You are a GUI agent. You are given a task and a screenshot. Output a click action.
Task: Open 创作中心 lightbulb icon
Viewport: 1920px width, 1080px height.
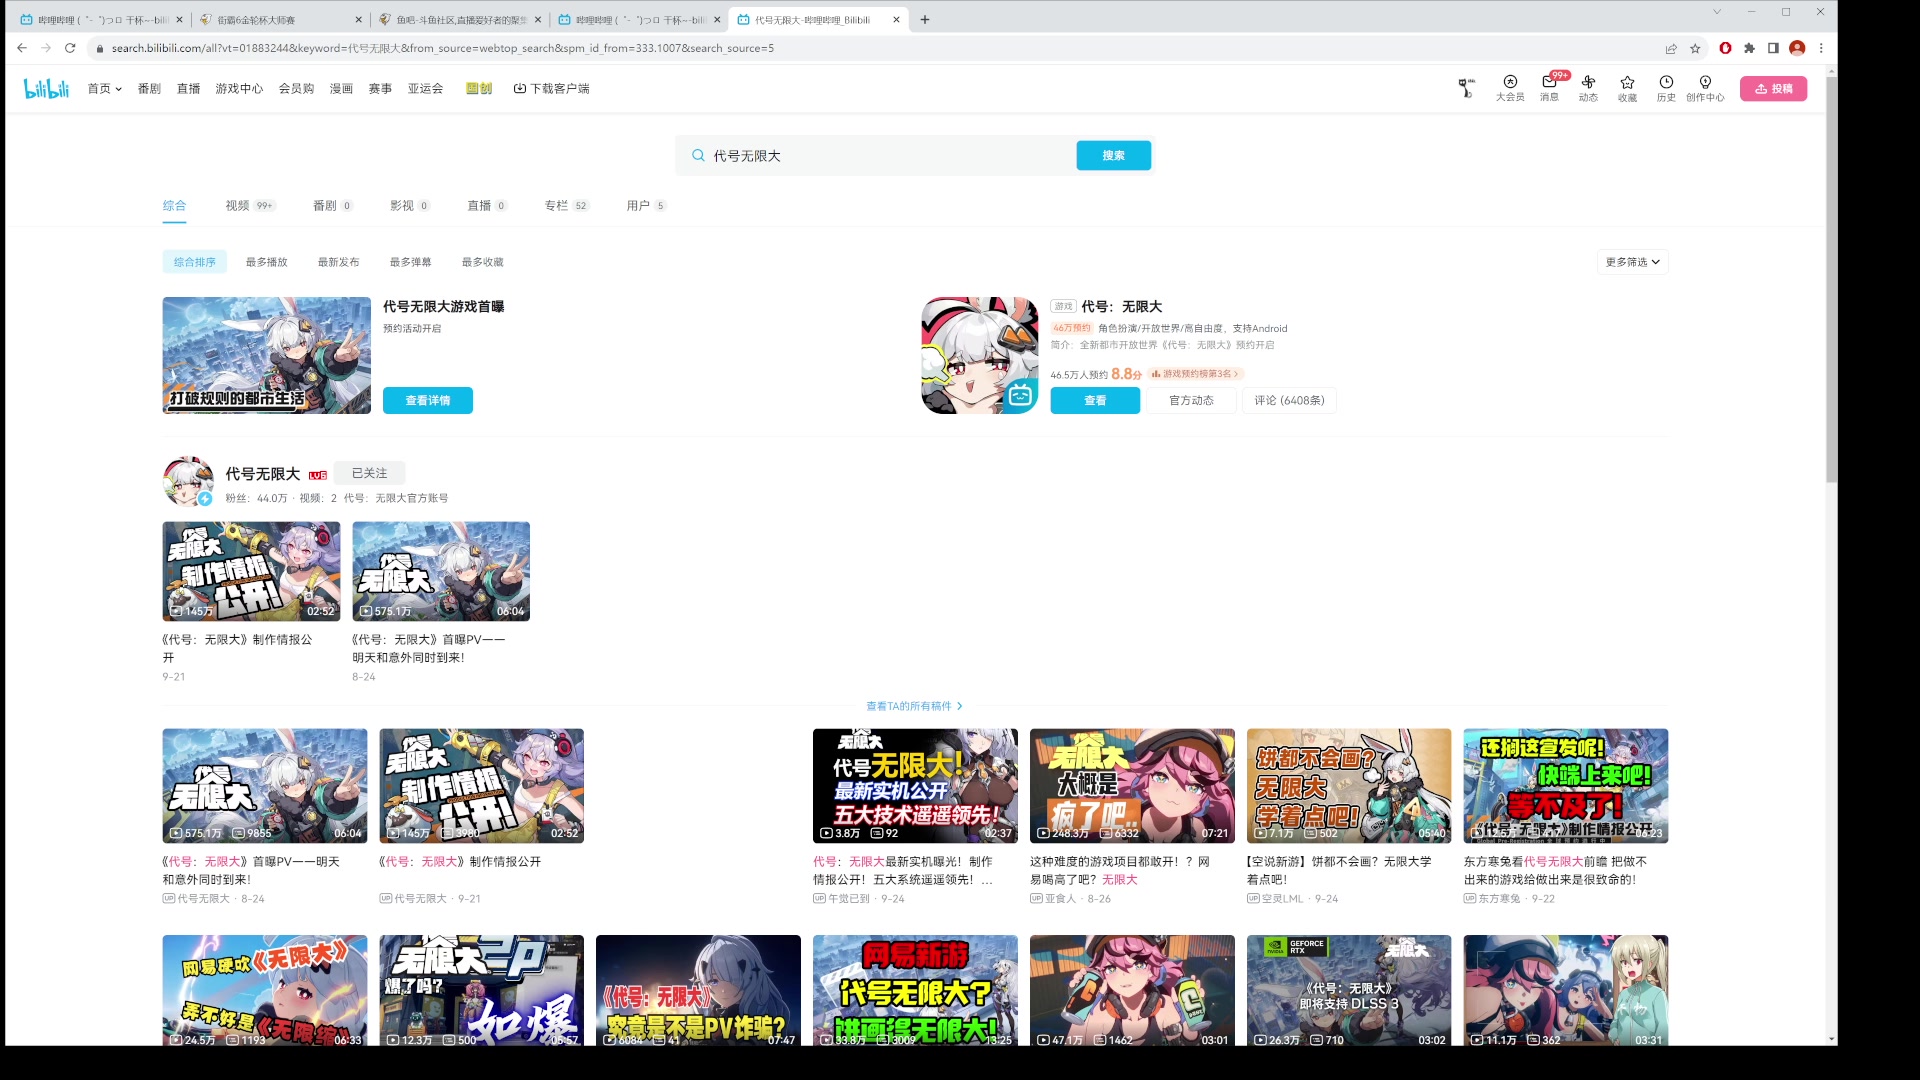tap(1705, 88)
